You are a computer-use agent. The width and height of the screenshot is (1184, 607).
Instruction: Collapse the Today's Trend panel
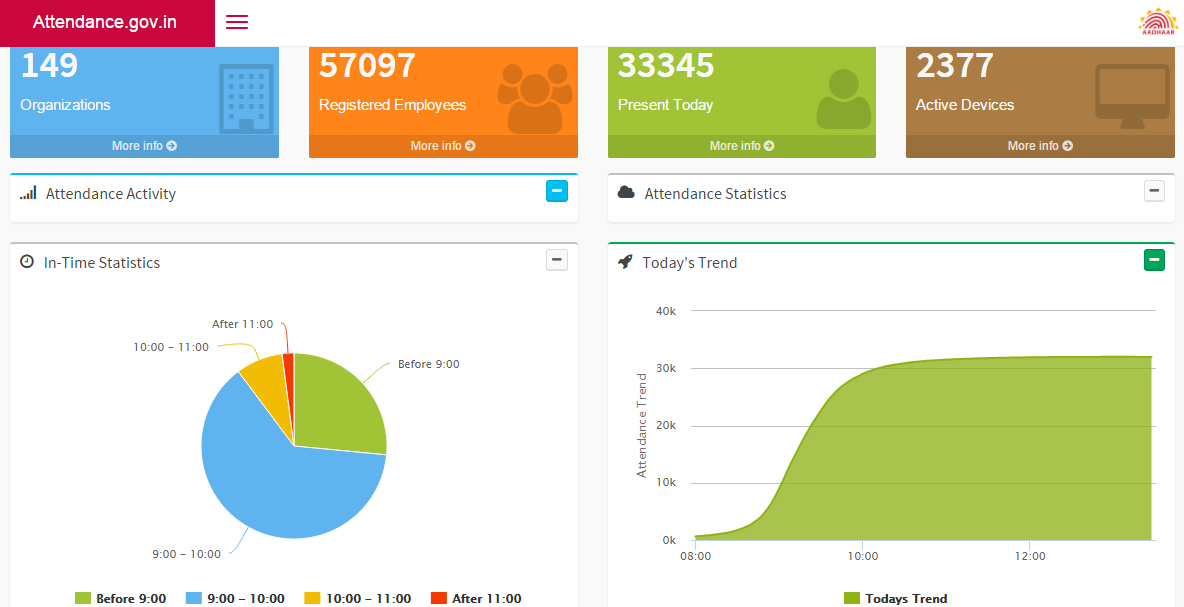1154,260
